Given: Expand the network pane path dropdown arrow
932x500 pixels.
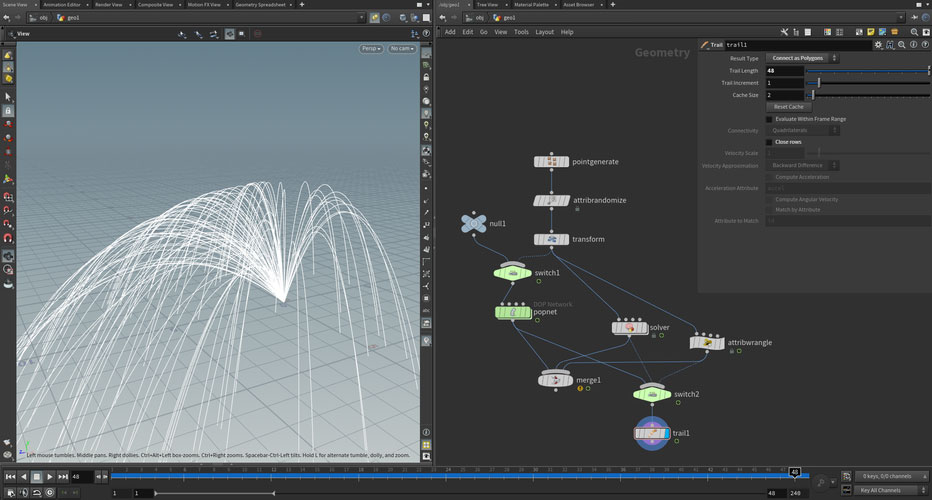Looking at the screenshot, I should click(901, 18).
